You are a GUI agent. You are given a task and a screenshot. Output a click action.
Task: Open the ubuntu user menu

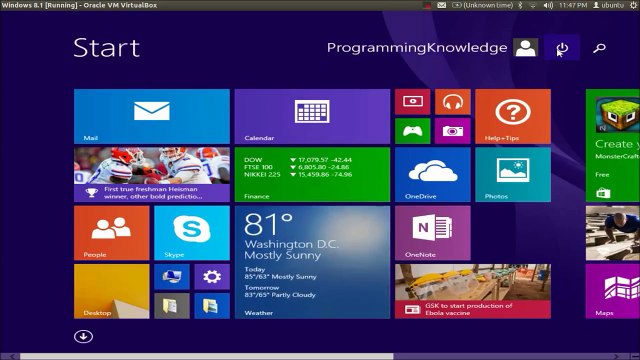(x=608, y=5)
